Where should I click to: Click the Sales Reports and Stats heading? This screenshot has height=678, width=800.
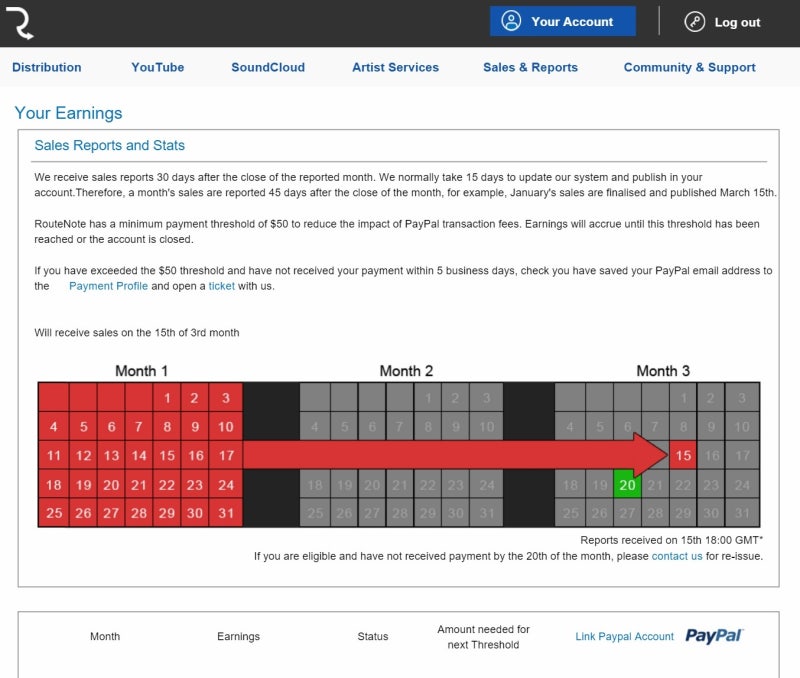pos(109,145)
